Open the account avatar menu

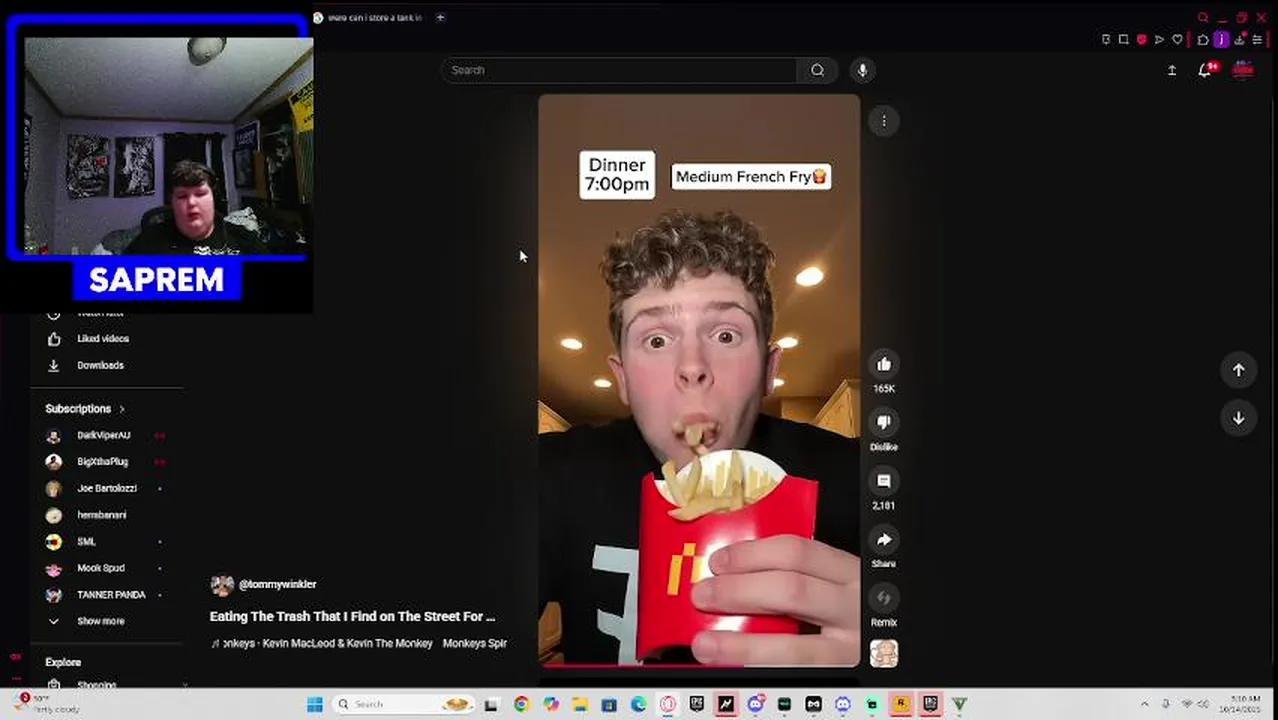click(x=1243, y=70)
